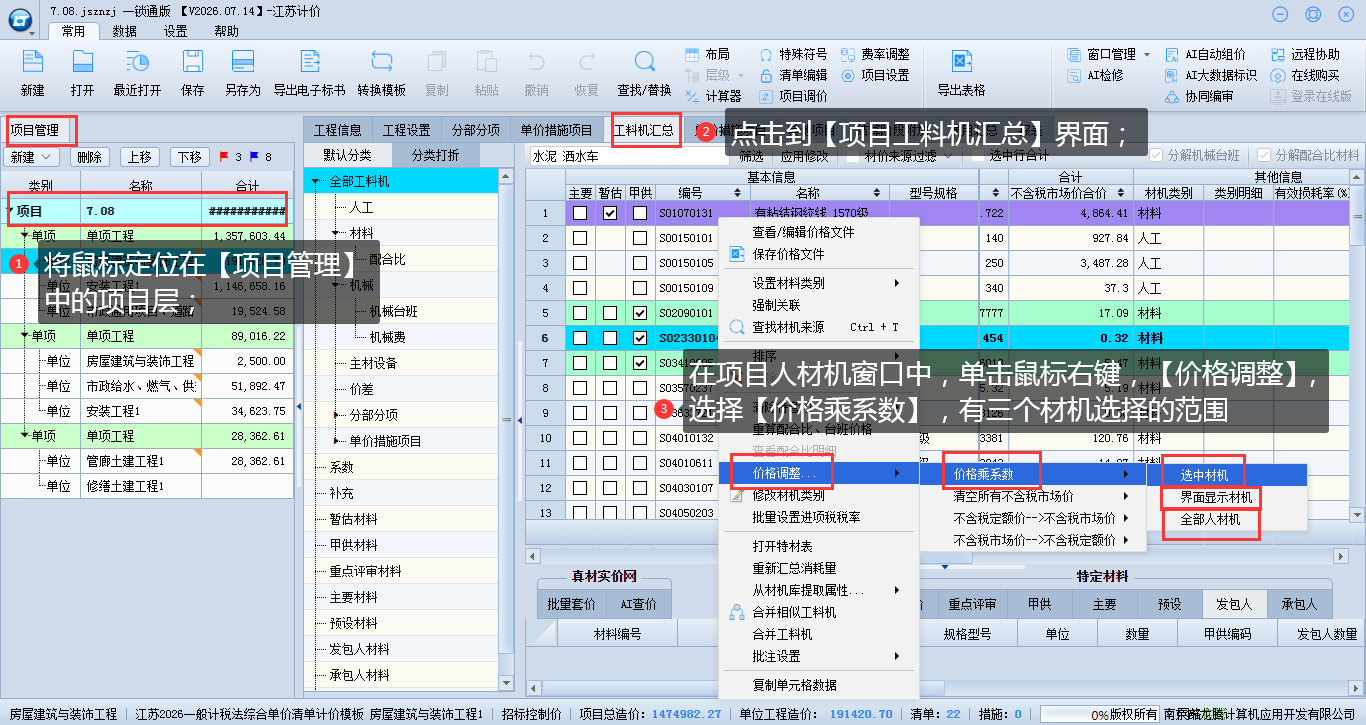This screenshot has width=1366, height=725.
Task: Collapse the 项目 root row
Action: coord(10,211)
